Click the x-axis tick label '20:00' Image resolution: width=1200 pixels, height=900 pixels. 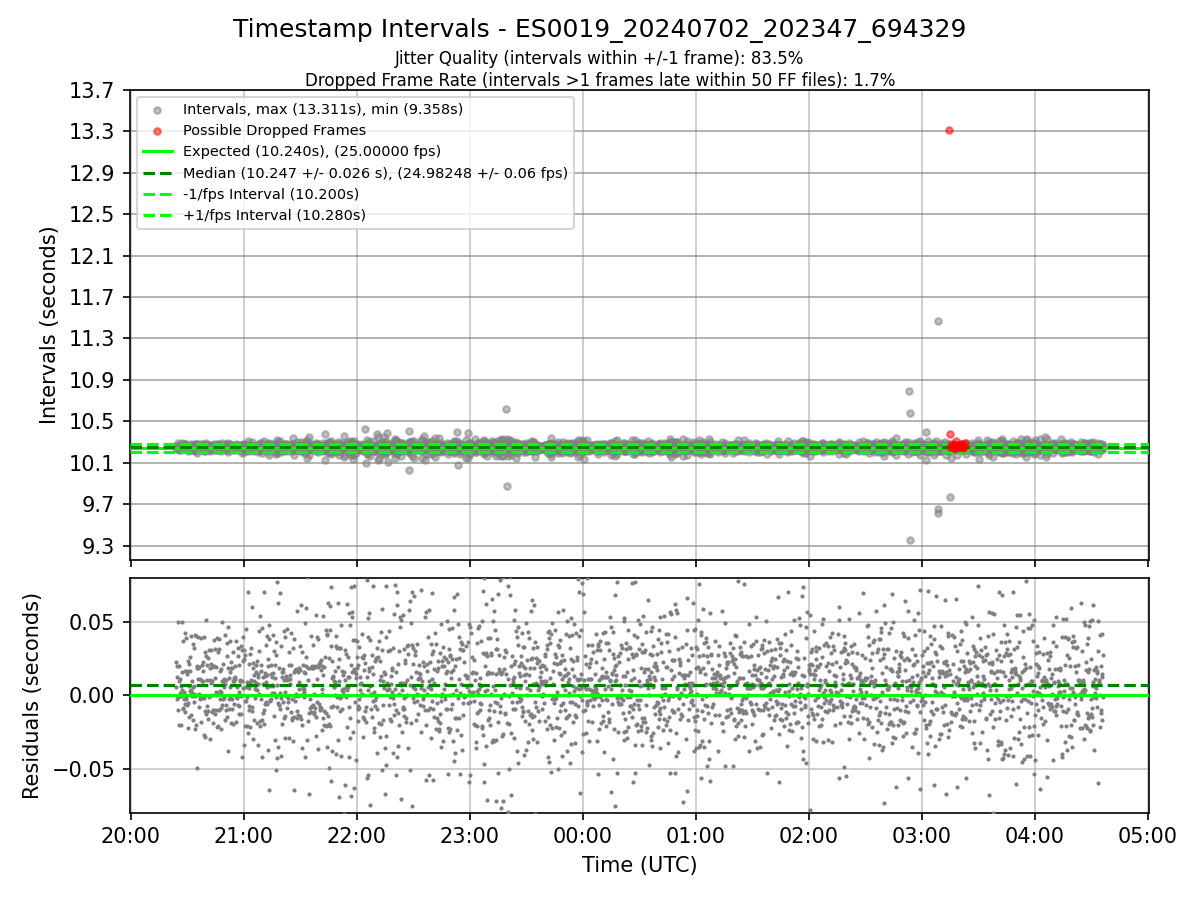click(130, 836)
